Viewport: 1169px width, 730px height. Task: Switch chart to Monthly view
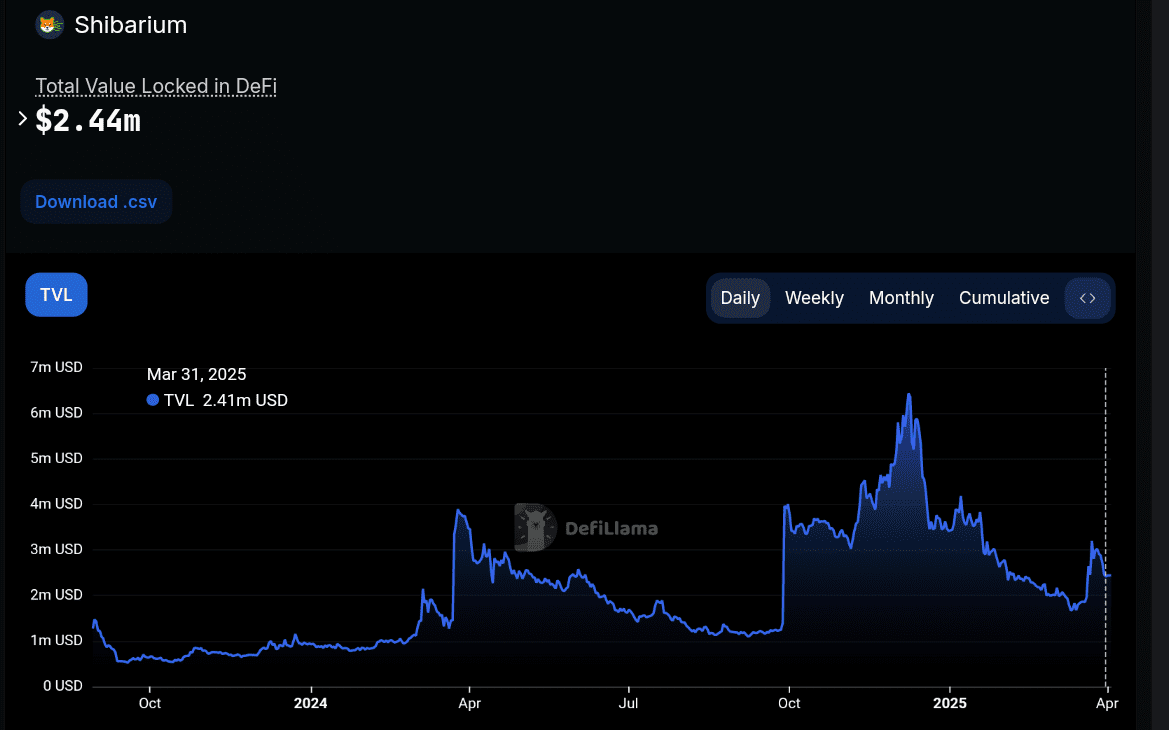(x=901, y=298)
